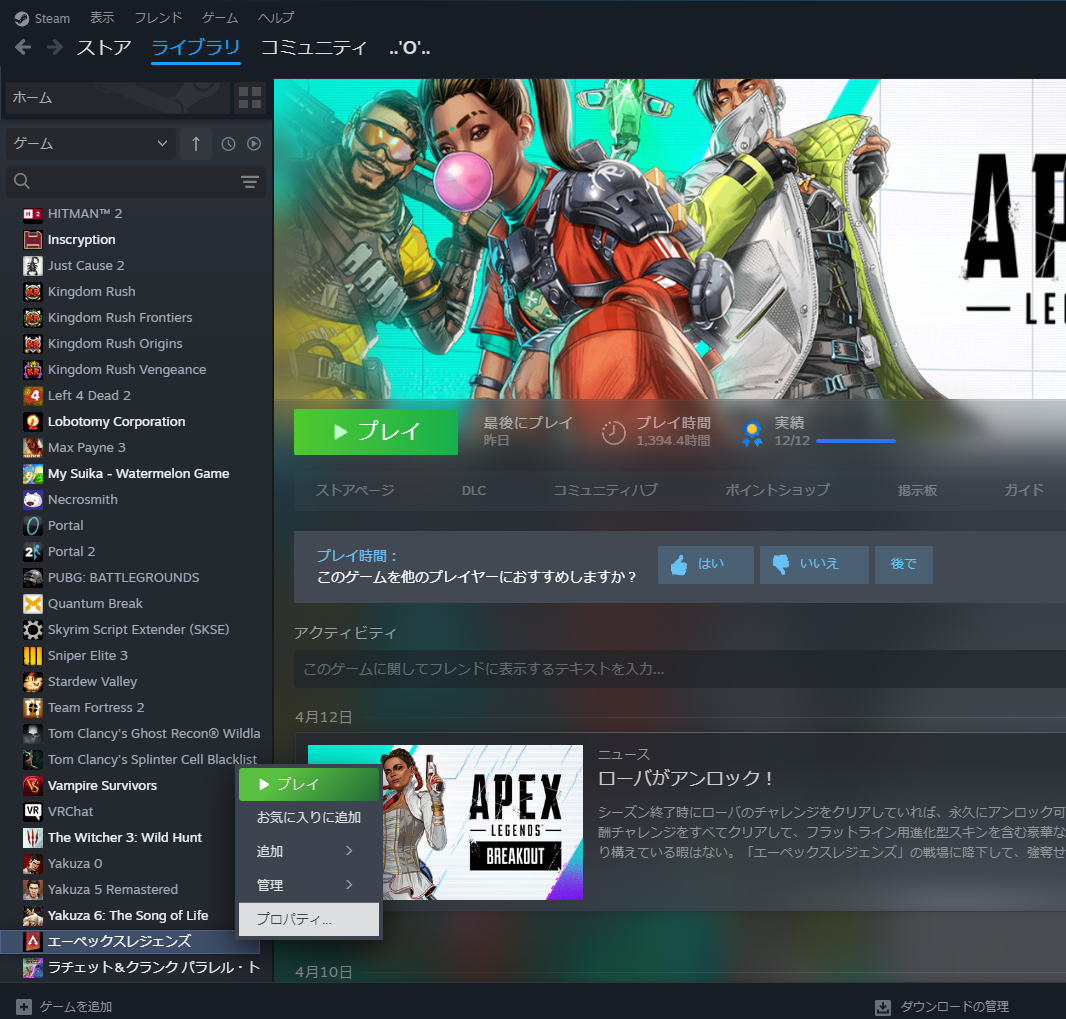
Task: Select the Sniper Elite 3 icon
Action: [33, 656]
